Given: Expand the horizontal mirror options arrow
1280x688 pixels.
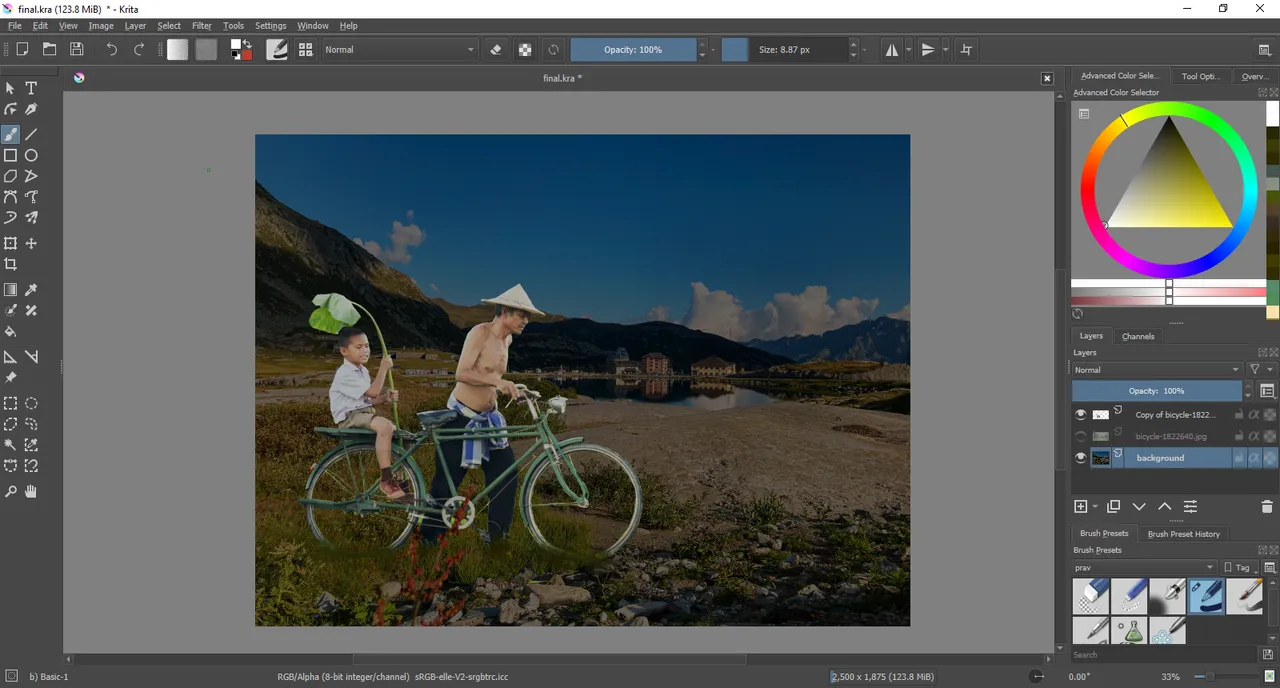Looking at the screenshot, I should click(x=908, y=49).
